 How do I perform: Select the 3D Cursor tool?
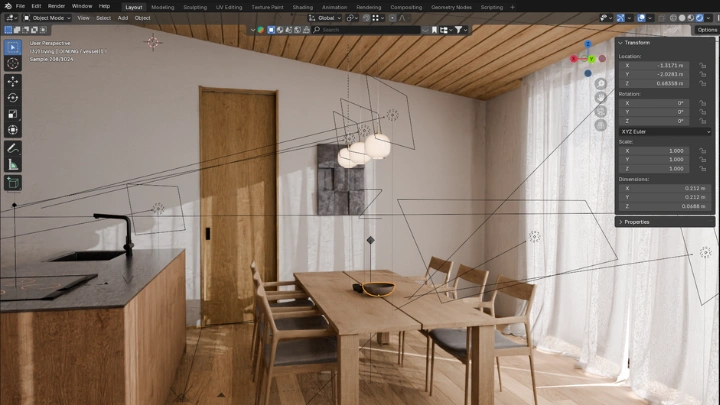click(x=13, y=63)
